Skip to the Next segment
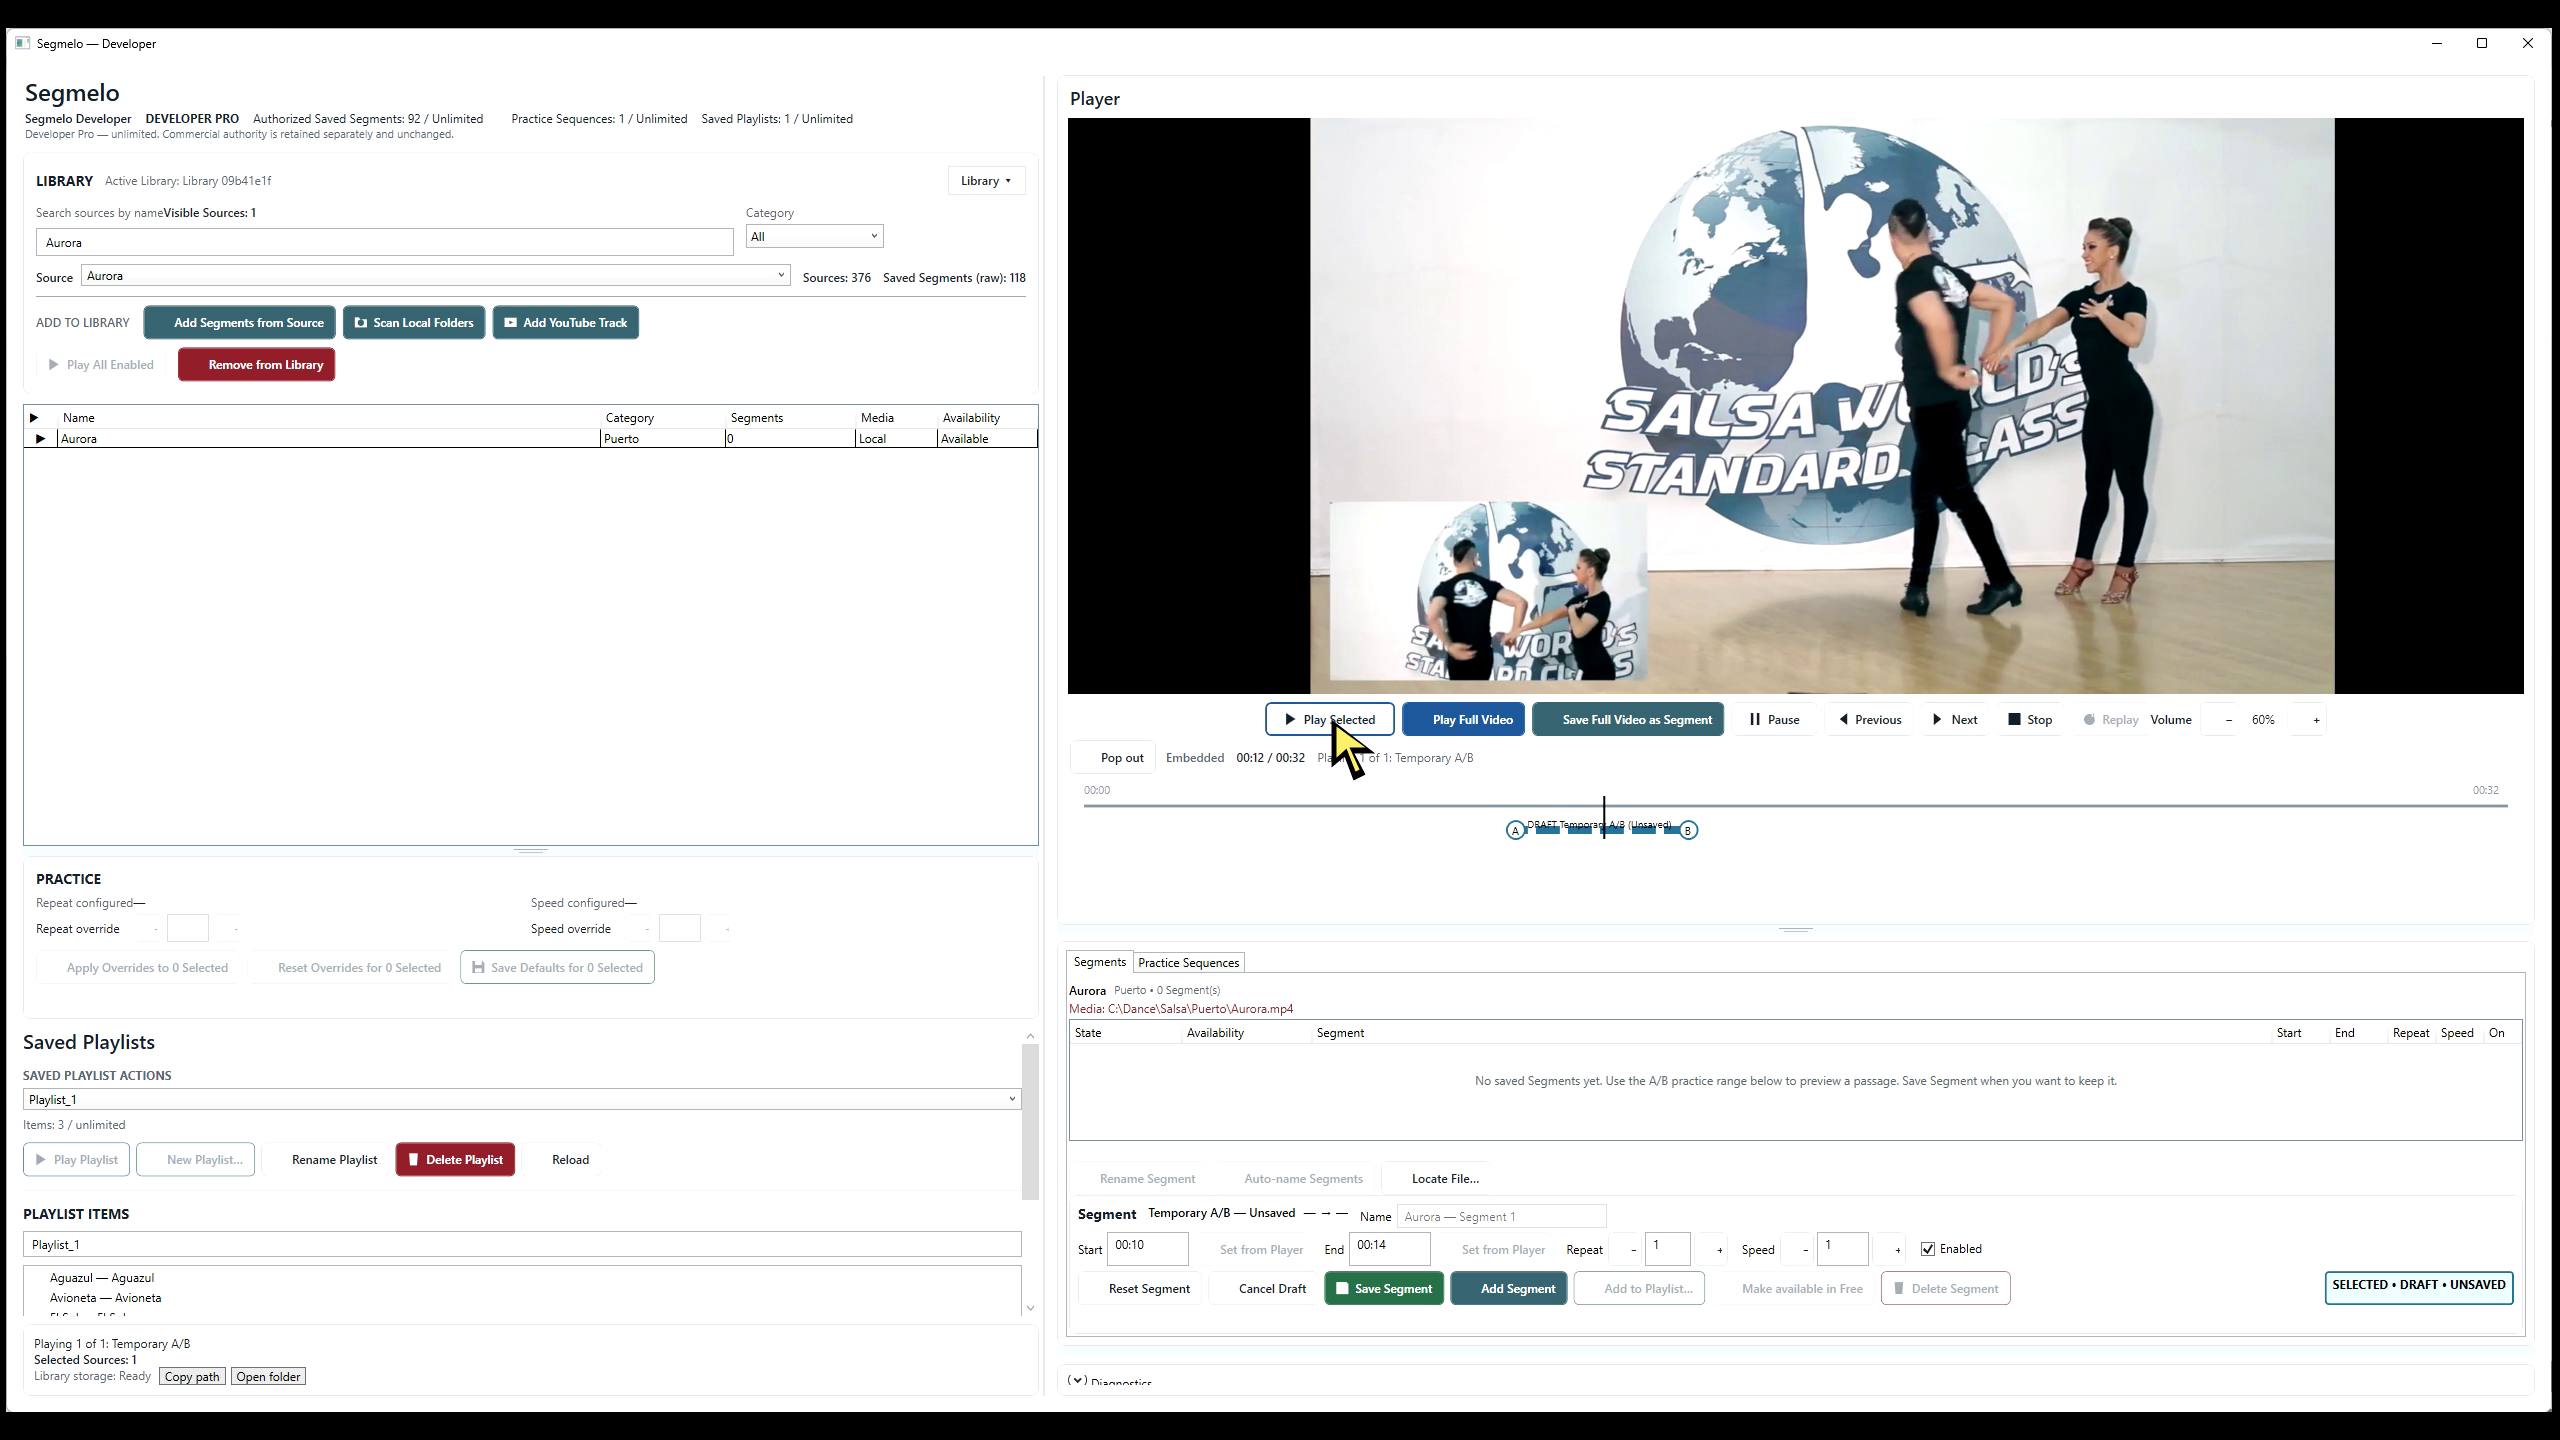2560x1440 pixels. (1954, 719)
